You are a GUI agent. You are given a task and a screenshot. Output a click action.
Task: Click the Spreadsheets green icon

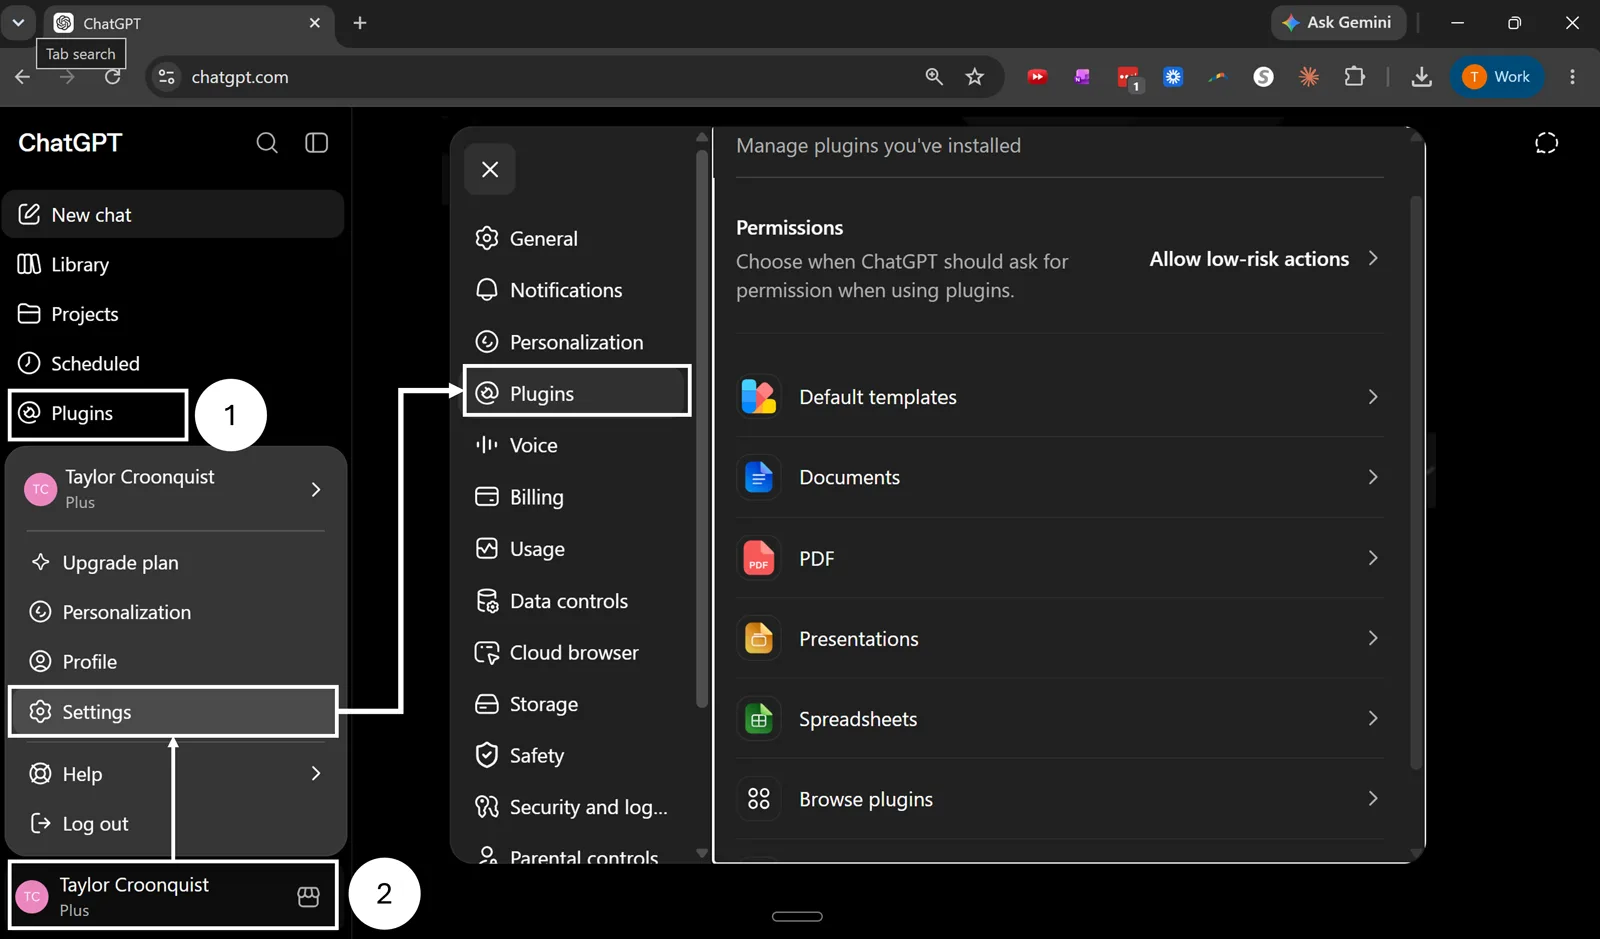coord(759,719)
